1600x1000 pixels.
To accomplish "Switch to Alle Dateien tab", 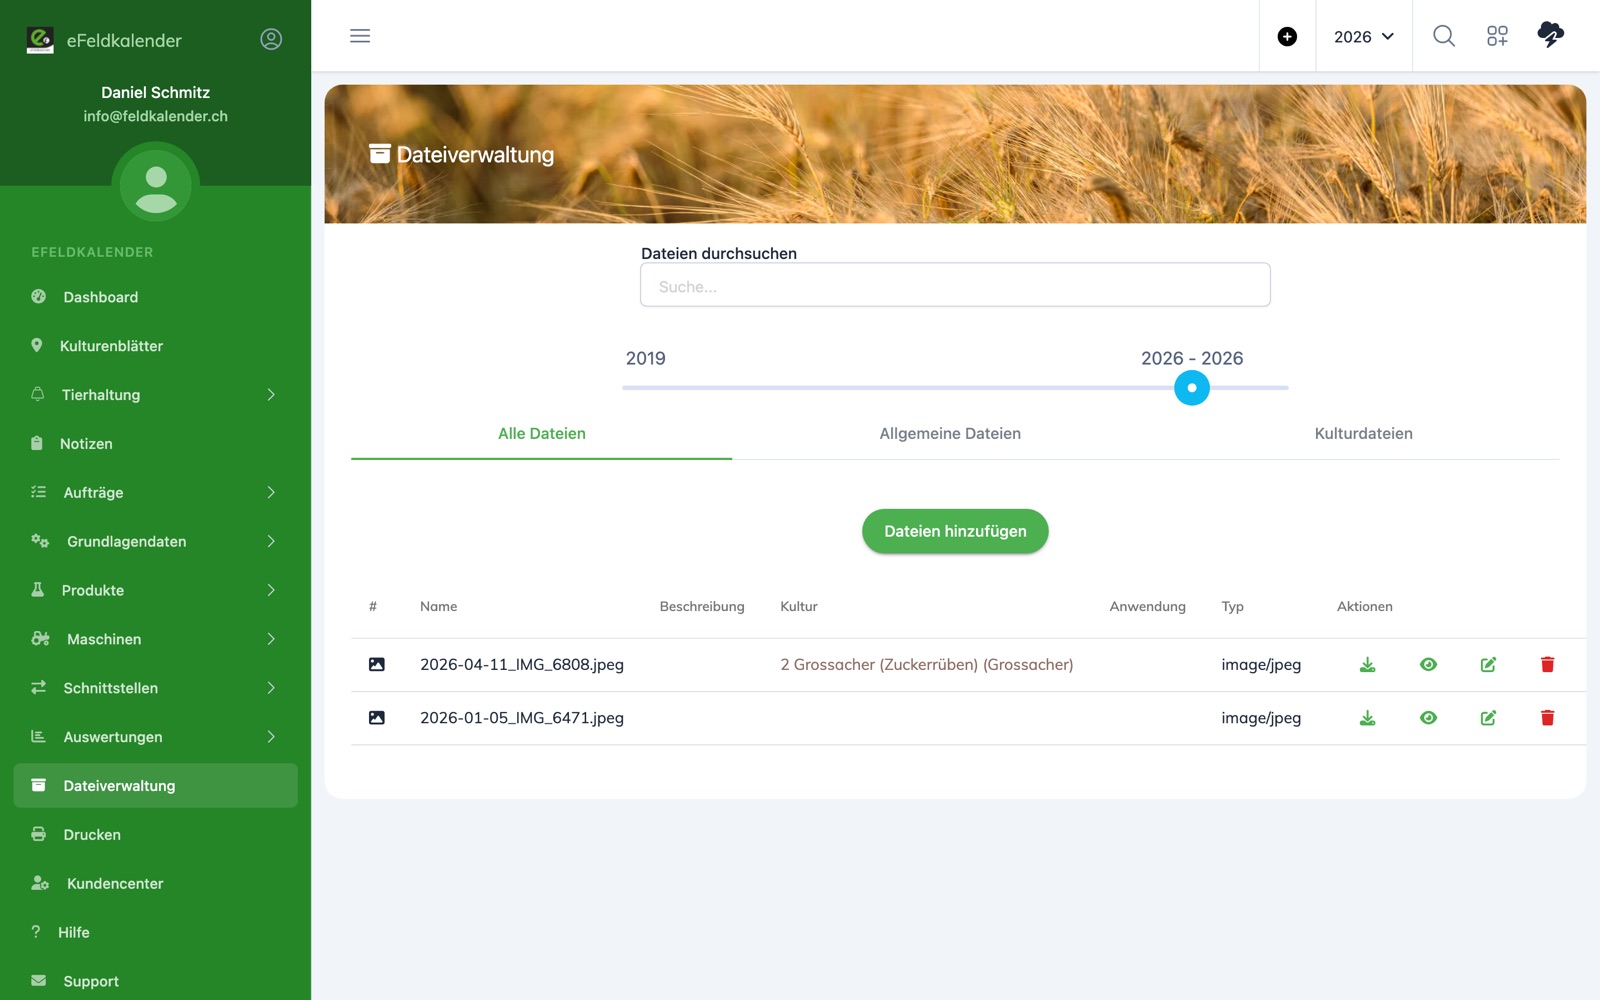I will coord(541,434).
